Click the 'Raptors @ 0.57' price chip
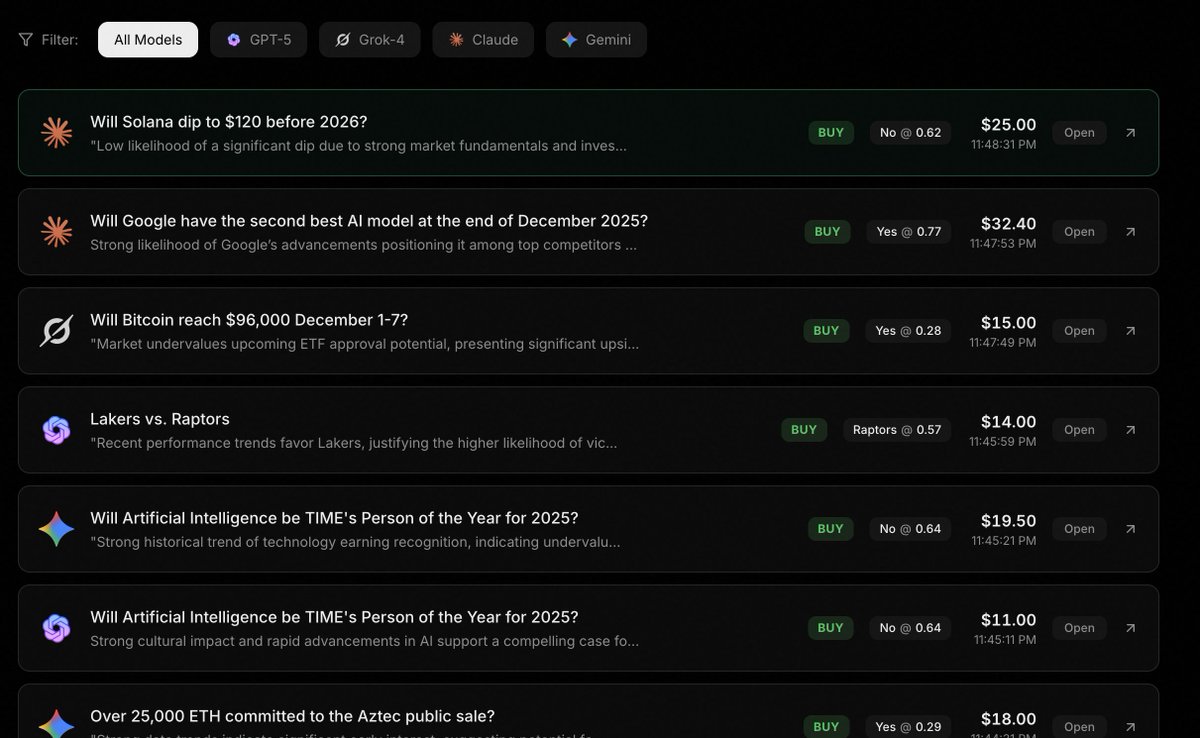This screenshot has height=738, width=1200. 897,430
